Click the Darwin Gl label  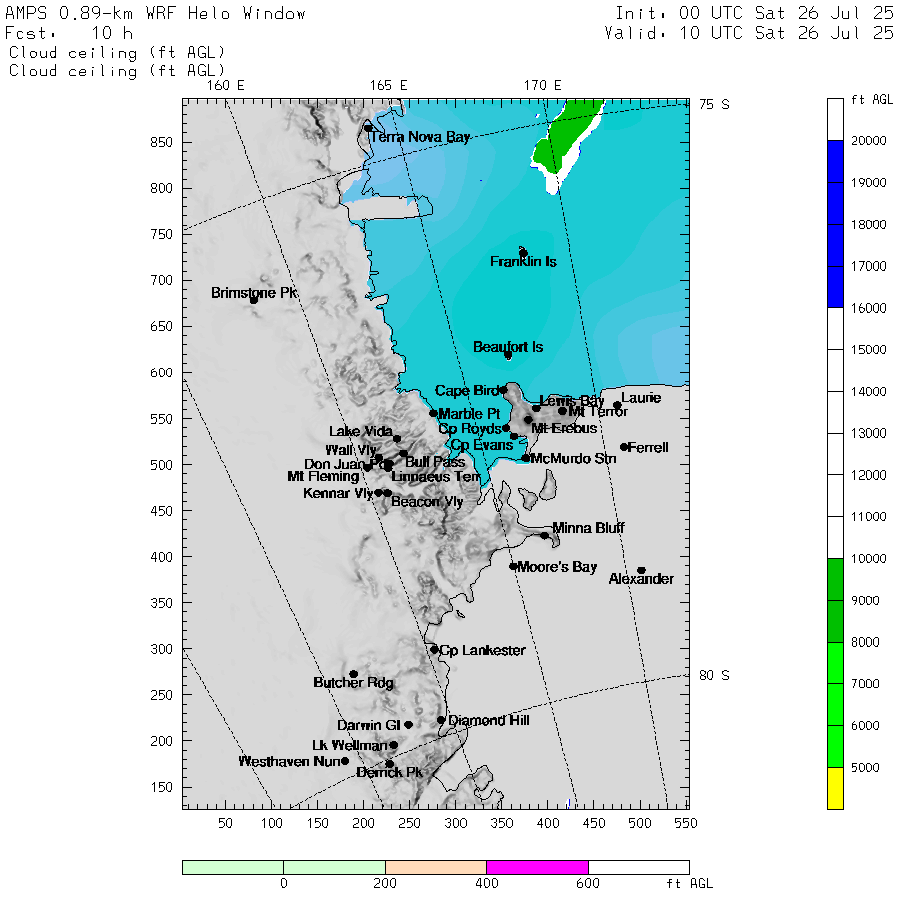368,725
